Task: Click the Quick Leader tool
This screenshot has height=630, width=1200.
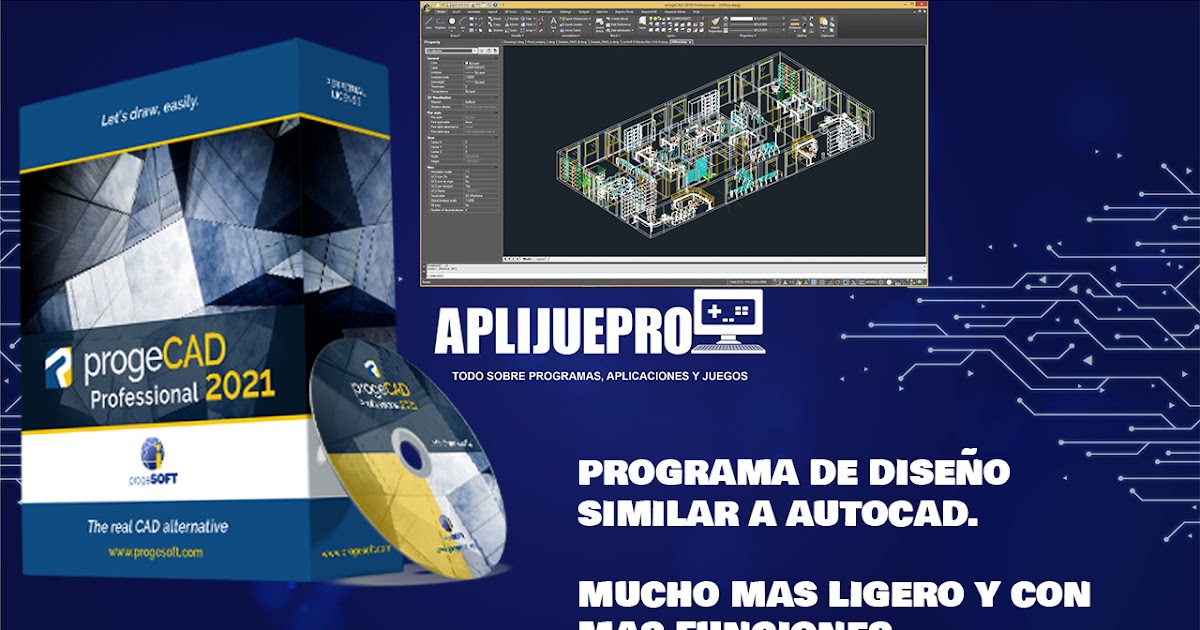Action: pos(573,25)
